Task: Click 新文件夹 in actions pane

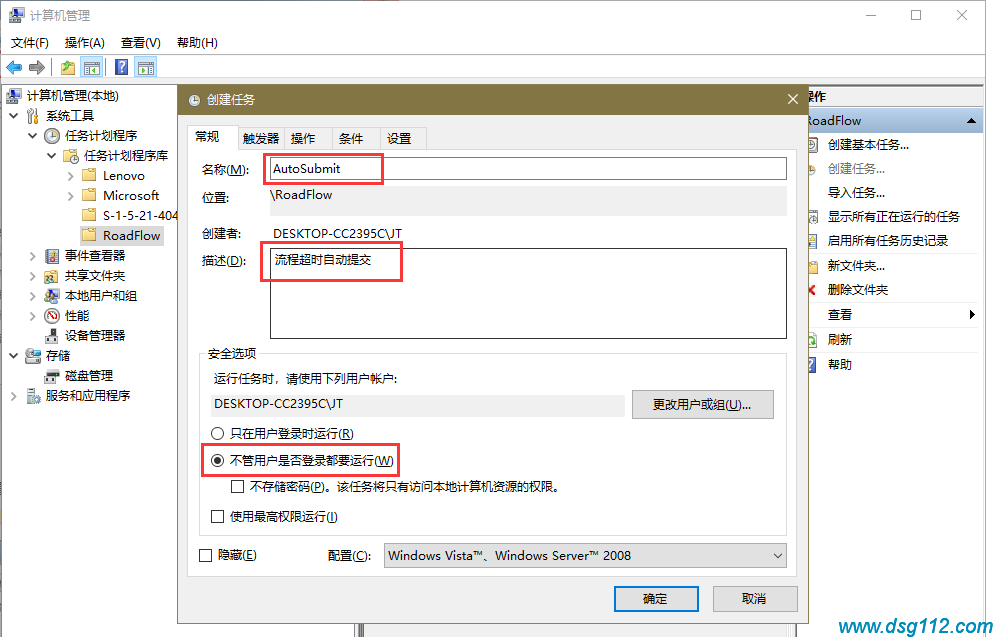Action: (856, 266)
